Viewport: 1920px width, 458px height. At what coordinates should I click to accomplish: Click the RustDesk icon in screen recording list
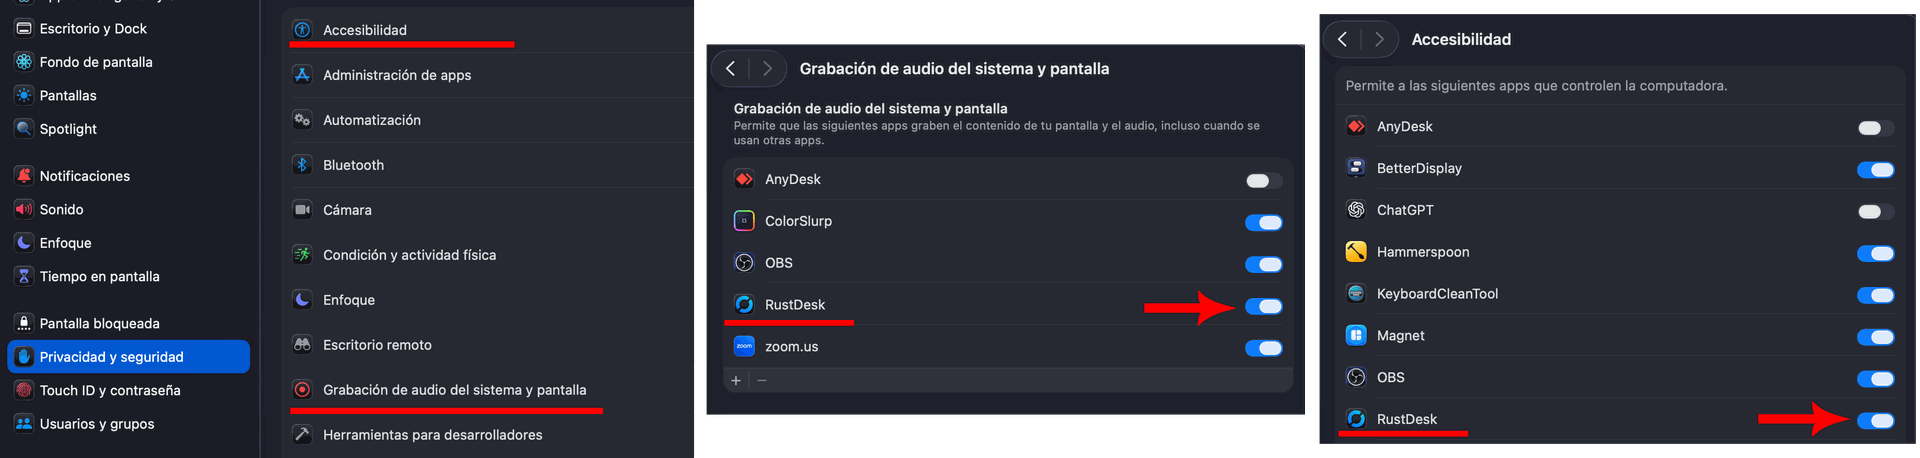[x=744, y=305]
